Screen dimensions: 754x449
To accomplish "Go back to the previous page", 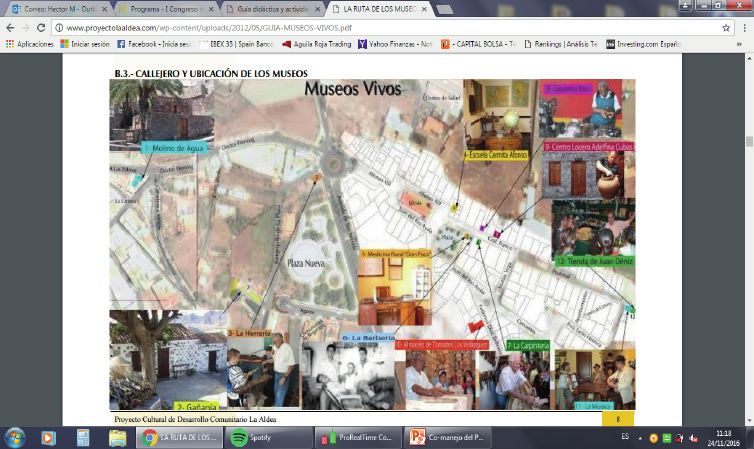I will click(x=11, y=28).
